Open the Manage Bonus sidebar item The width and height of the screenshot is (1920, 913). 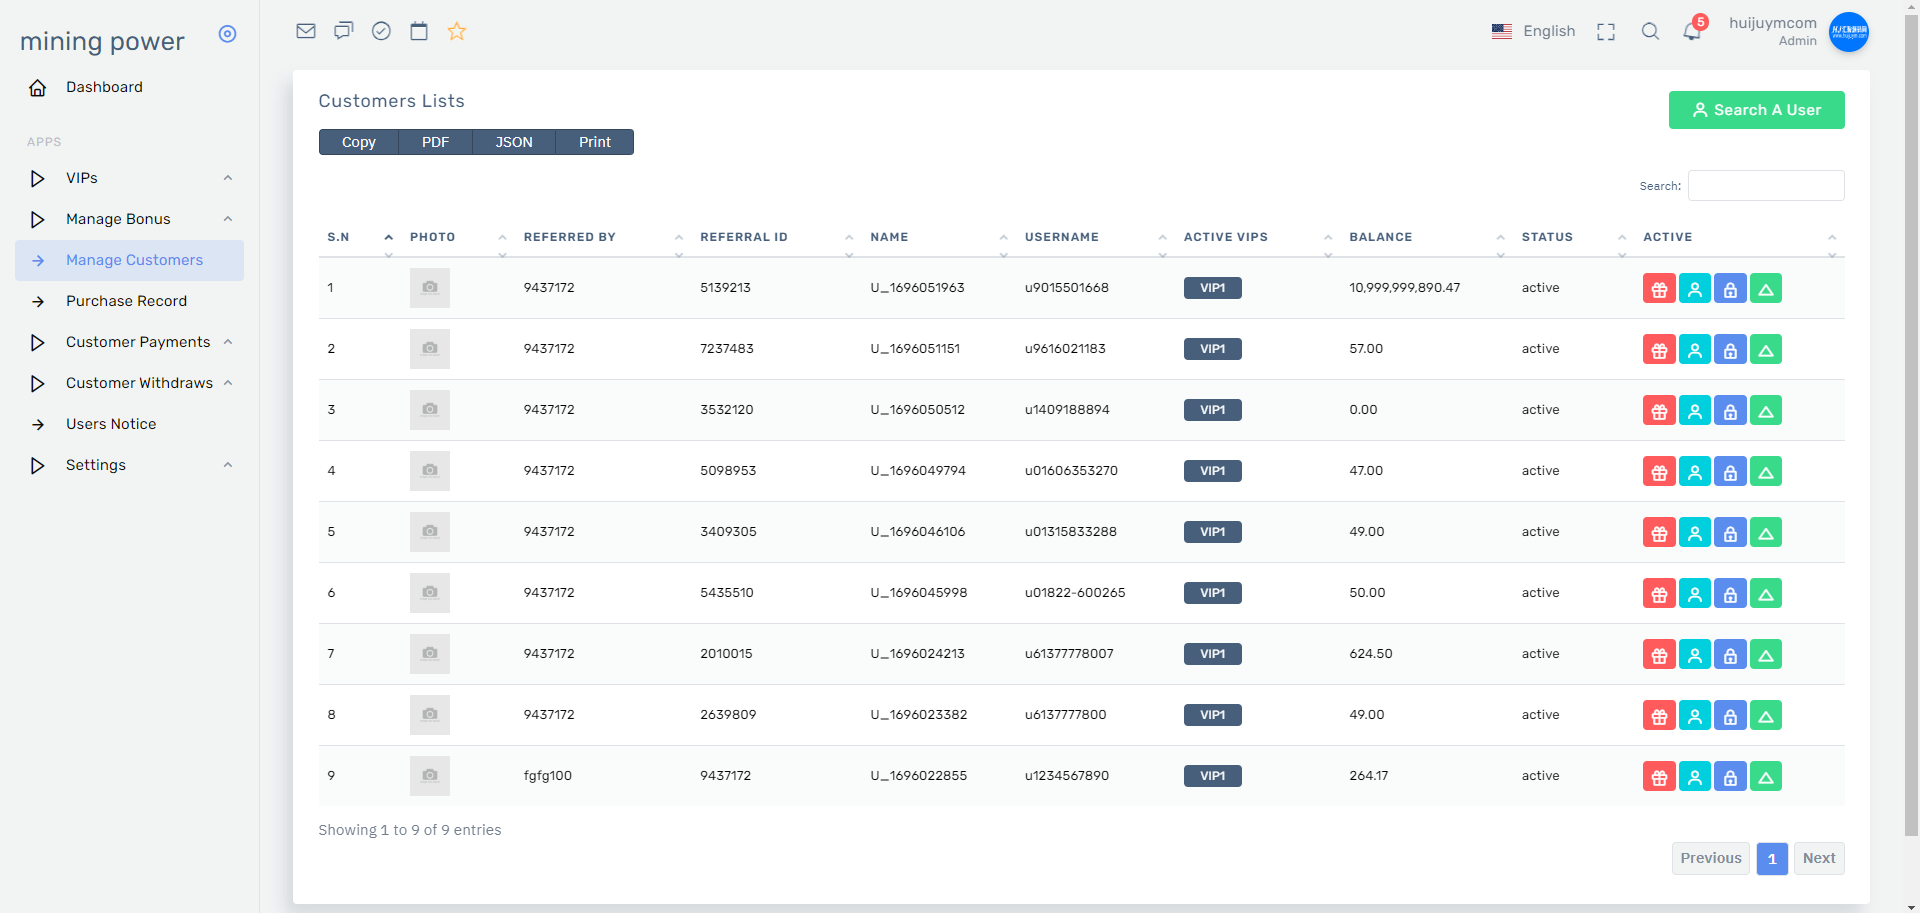(130, 219)
